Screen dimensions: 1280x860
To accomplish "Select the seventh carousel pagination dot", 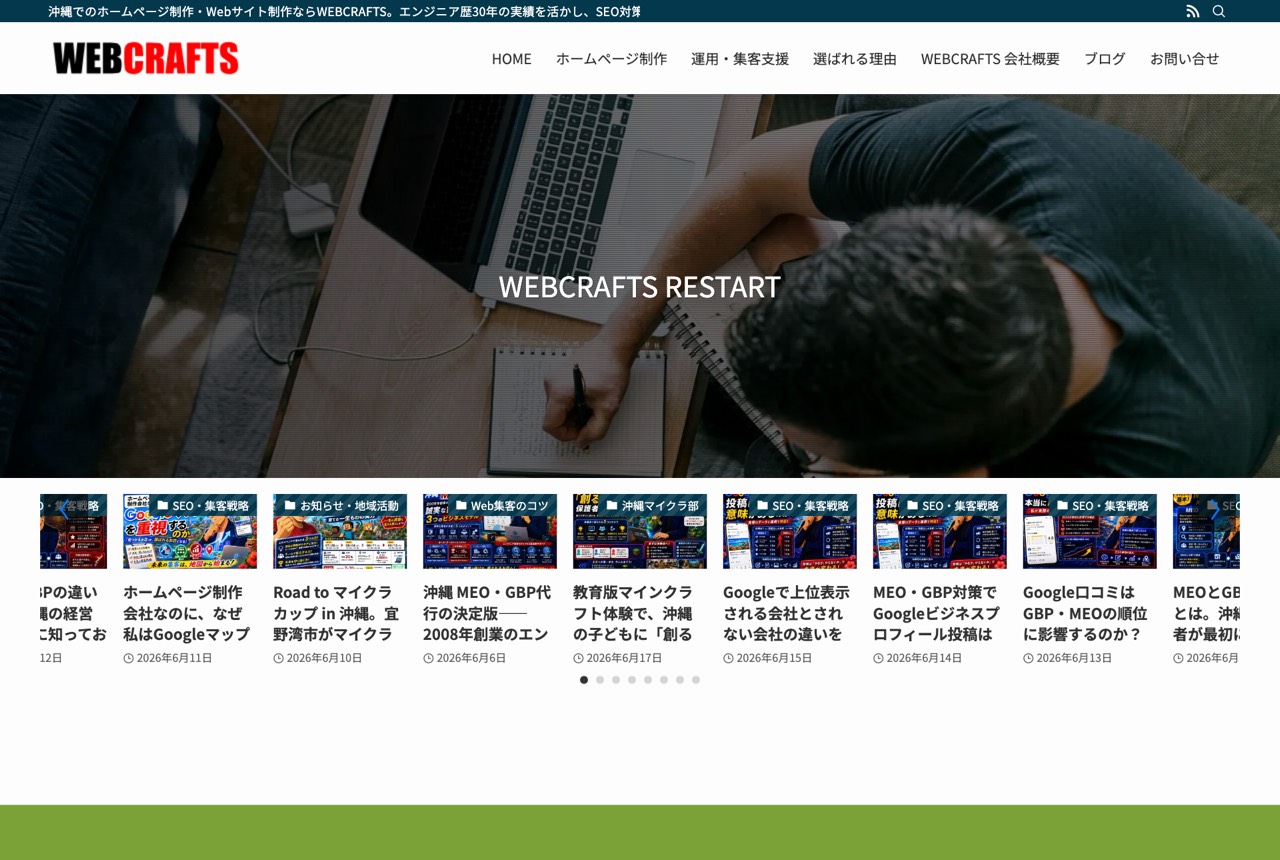I will (680, 680).
